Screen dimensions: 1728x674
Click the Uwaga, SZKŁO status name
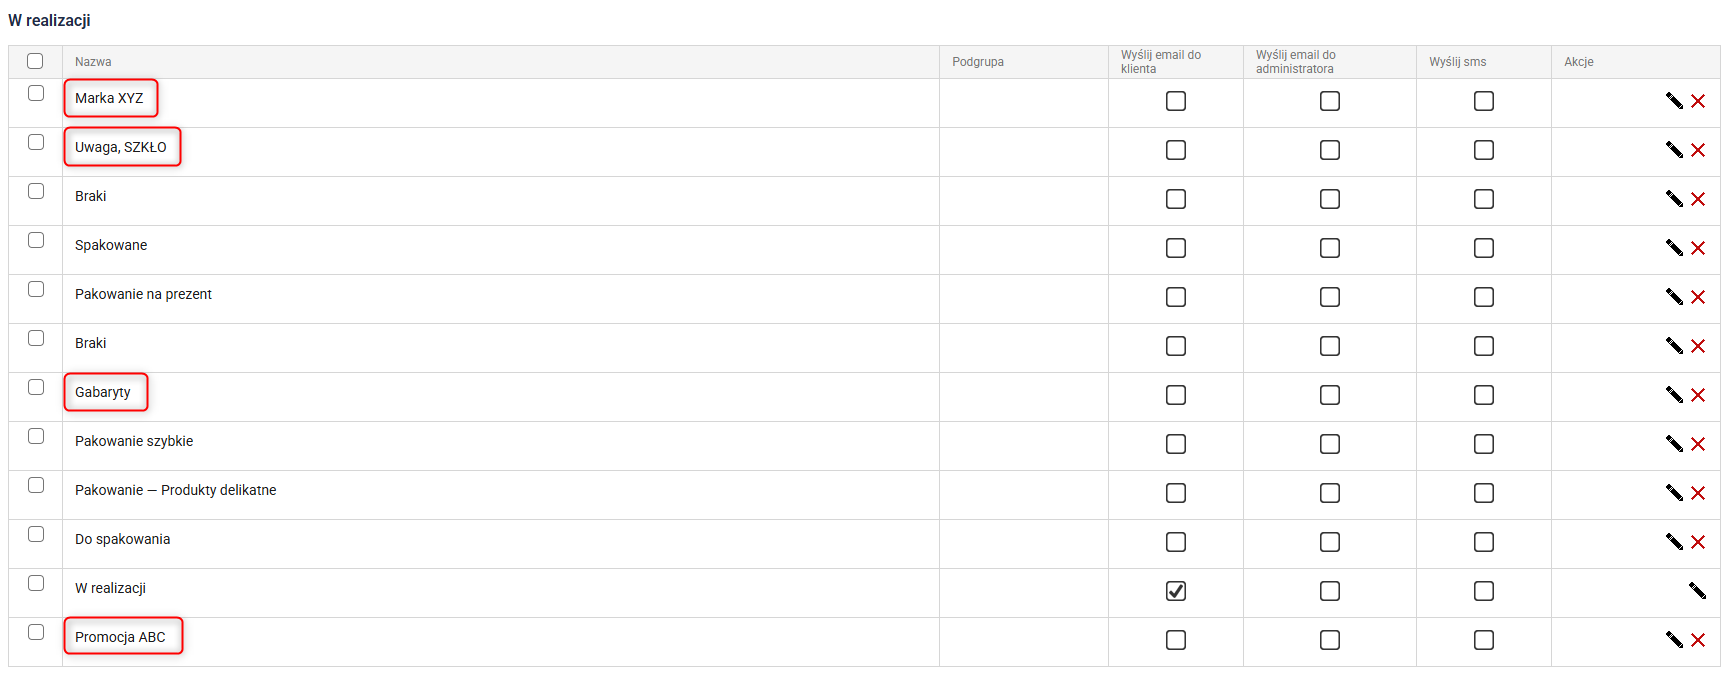[121, 147]
